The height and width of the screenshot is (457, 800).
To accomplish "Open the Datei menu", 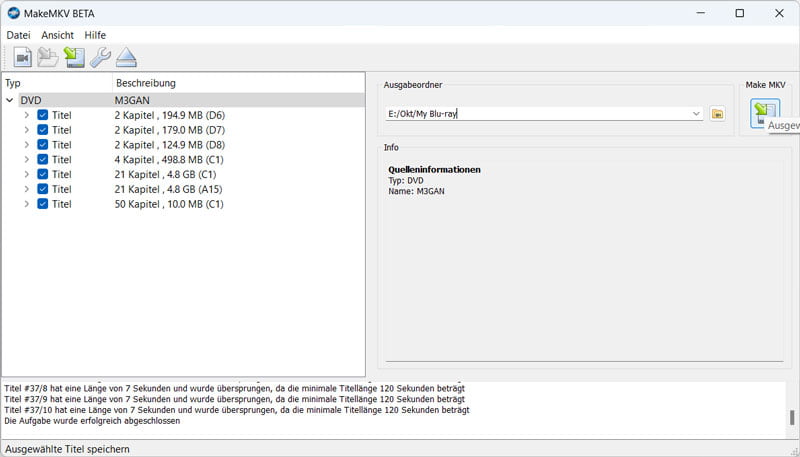I will [x=18, y=35].
